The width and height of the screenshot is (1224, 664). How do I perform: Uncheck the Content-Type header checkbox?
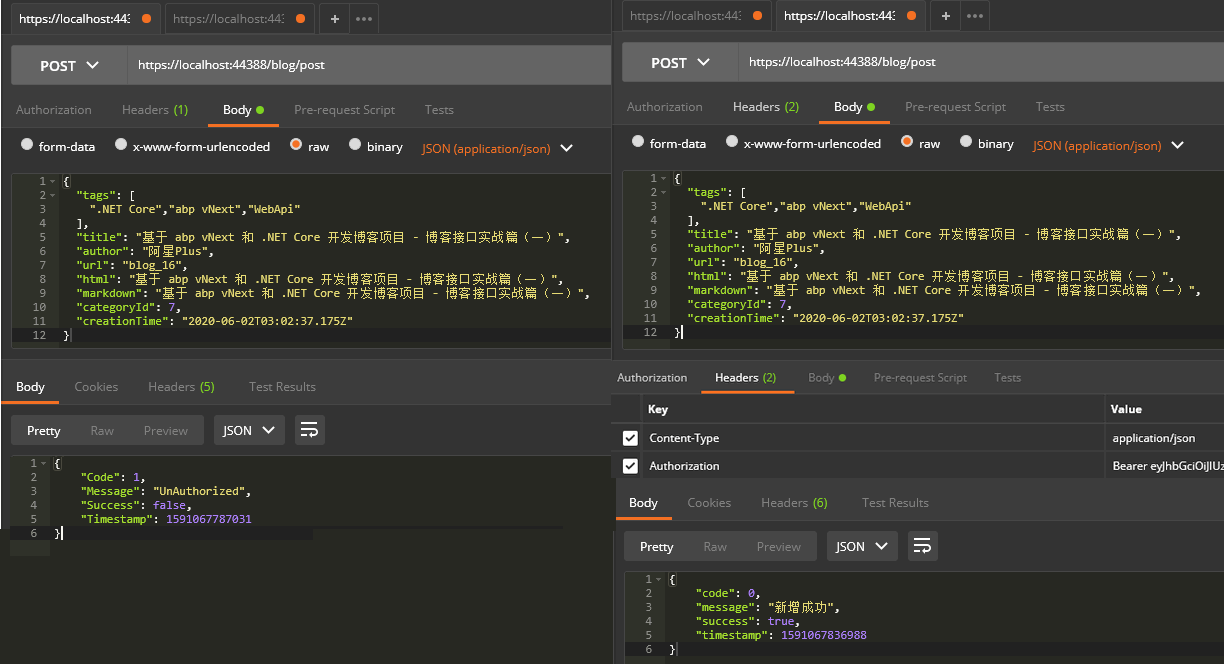(x=630, y=438)
